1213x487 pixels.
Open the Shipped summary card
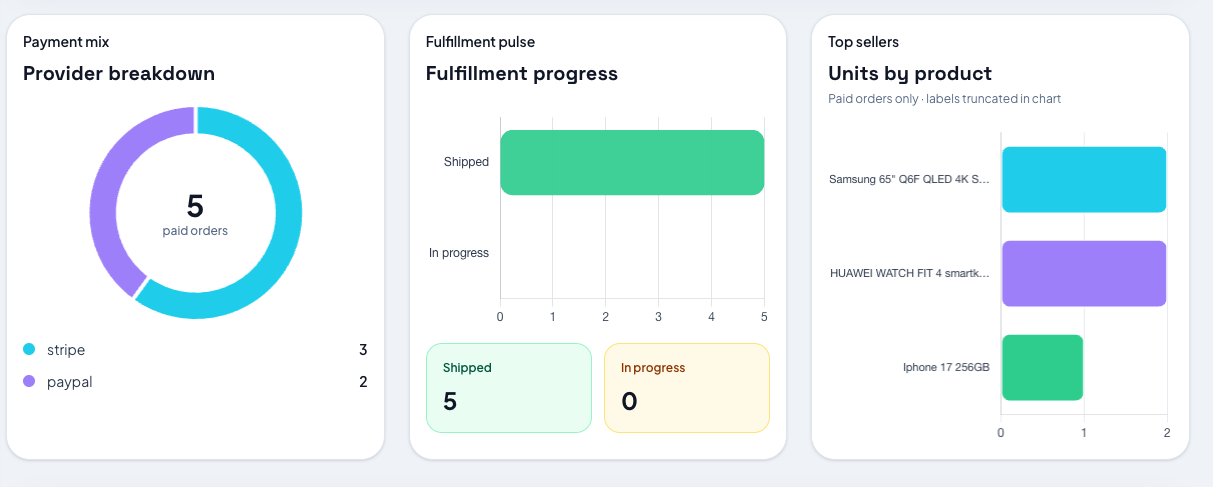click(x=509, y=388)
